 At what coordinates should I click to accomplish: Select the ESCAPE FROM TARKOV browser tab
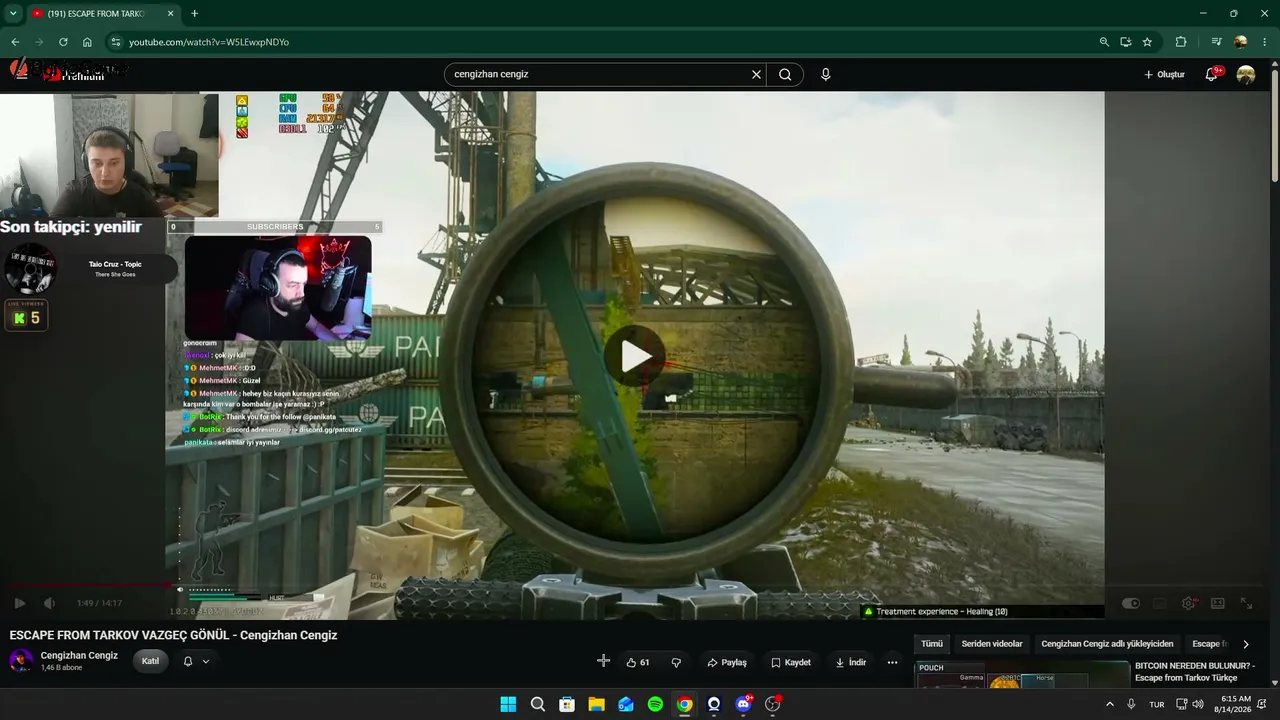[102, 14]
